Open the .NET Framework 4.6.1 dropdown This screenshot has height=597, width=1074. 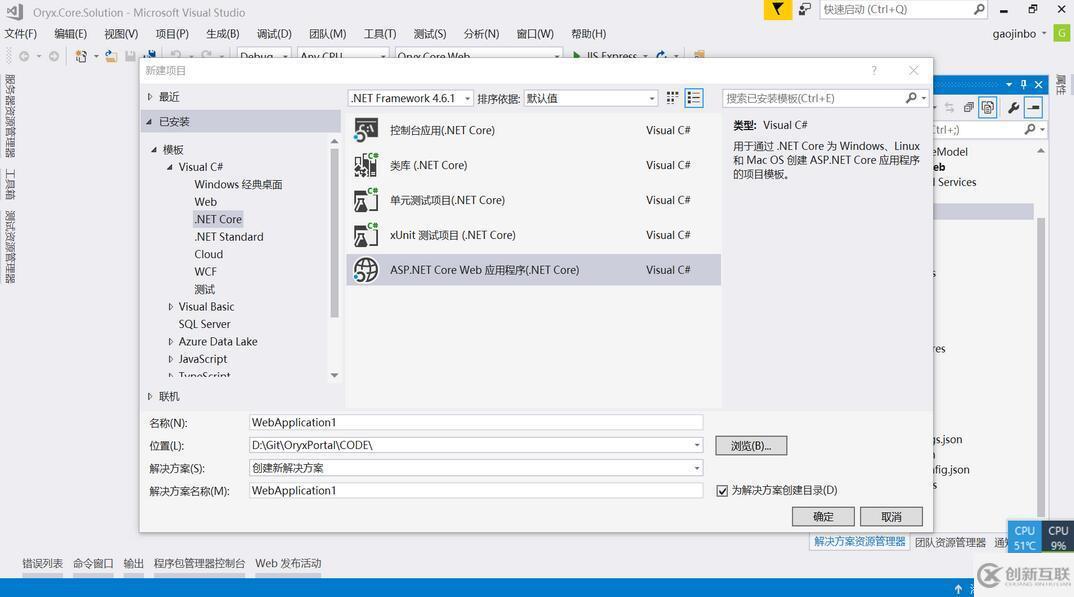click(466, 98)
